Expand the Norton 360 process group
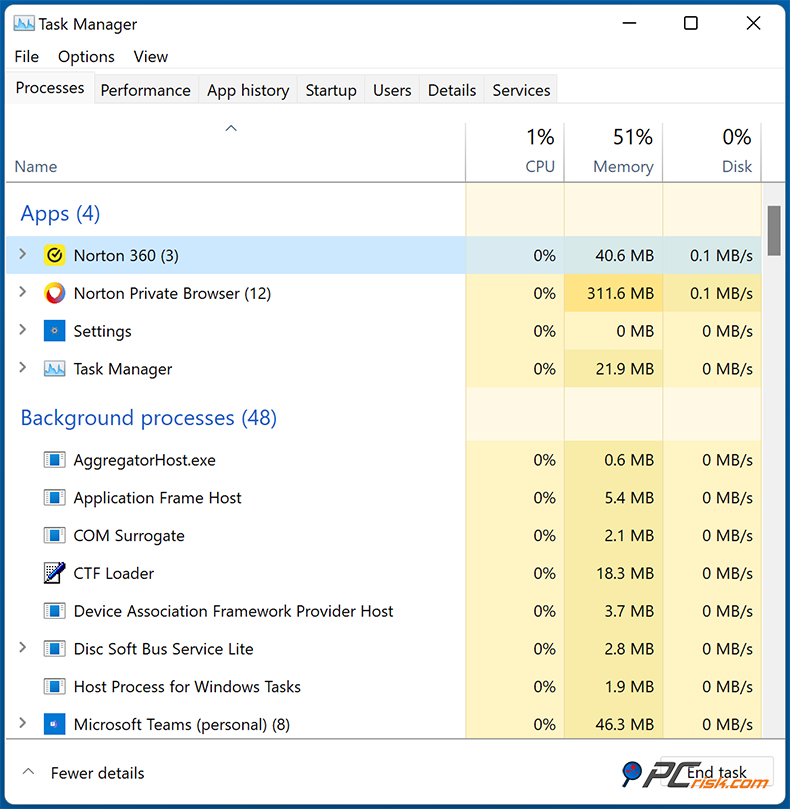Screen dimensions: 790x809 22,255
